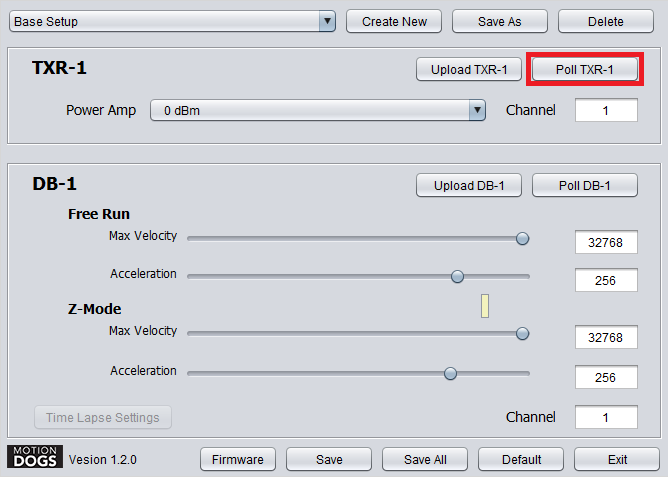
Task: Click Z-Mode Acceleration slider handle
Action: point(450,374)
